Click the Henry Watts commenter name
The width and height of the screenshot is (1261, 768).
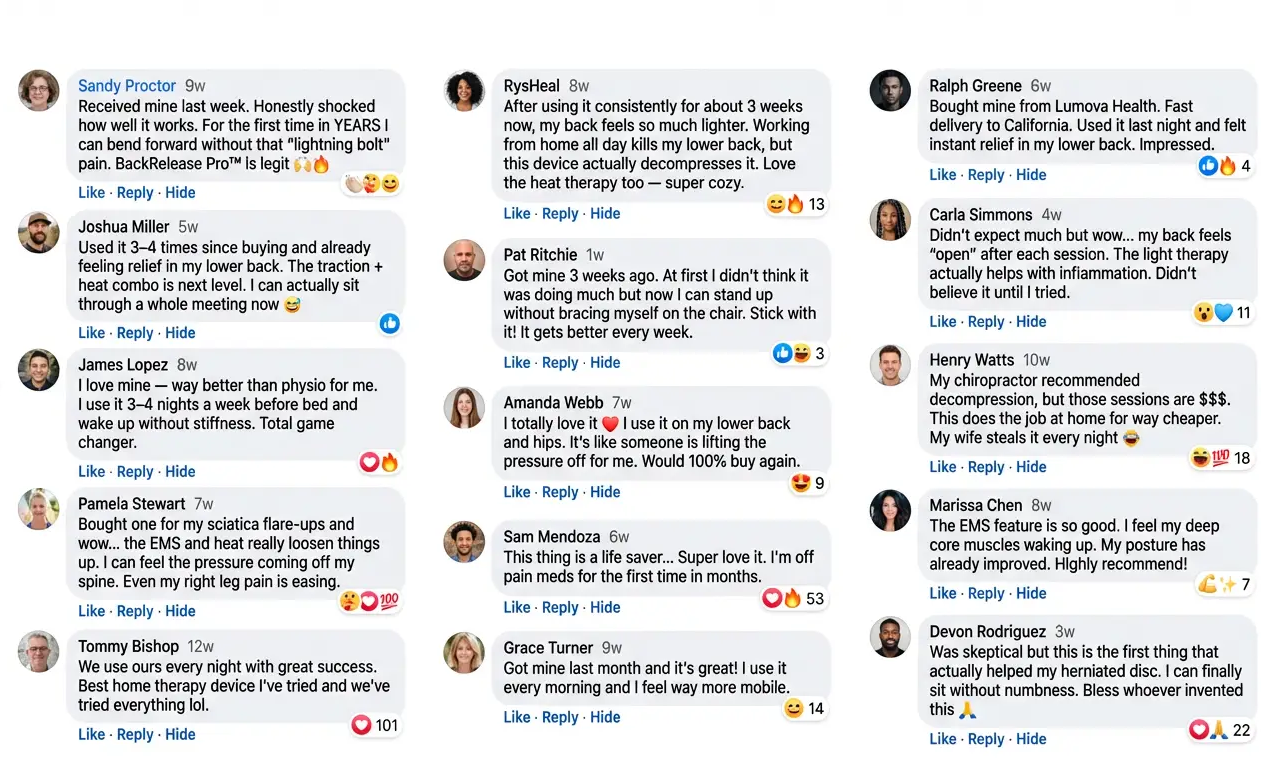[972, 360]
